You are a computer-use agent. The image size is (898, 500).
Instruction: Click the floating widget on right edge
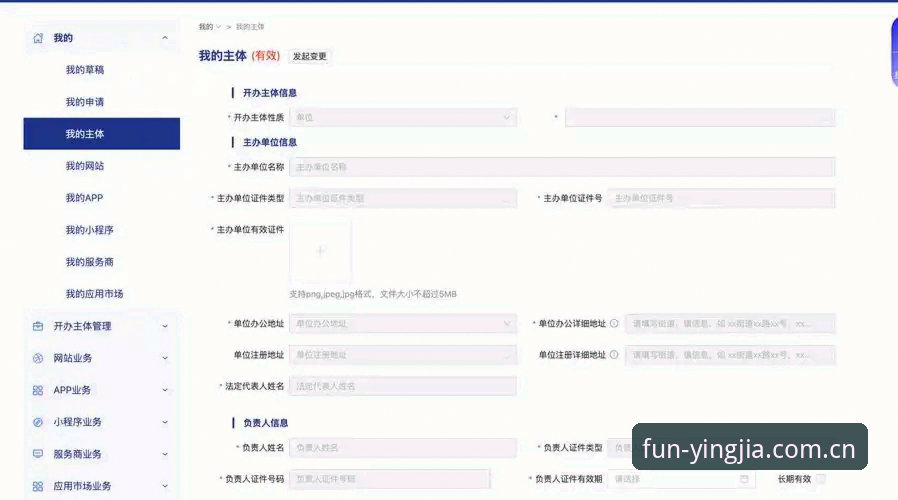(894, 52)
